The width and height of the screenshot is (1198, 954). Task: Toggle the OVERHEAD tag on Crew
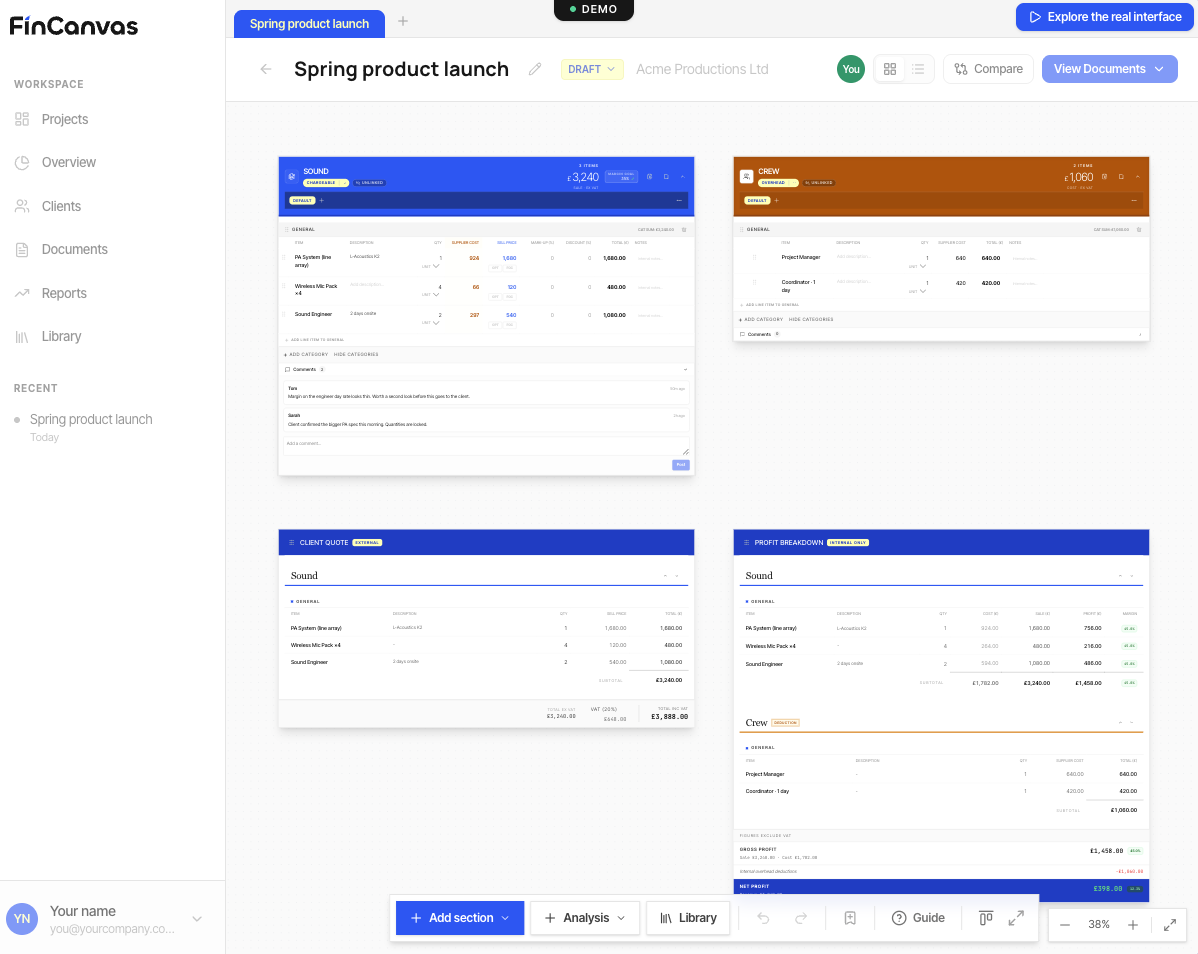coord(779,183)
